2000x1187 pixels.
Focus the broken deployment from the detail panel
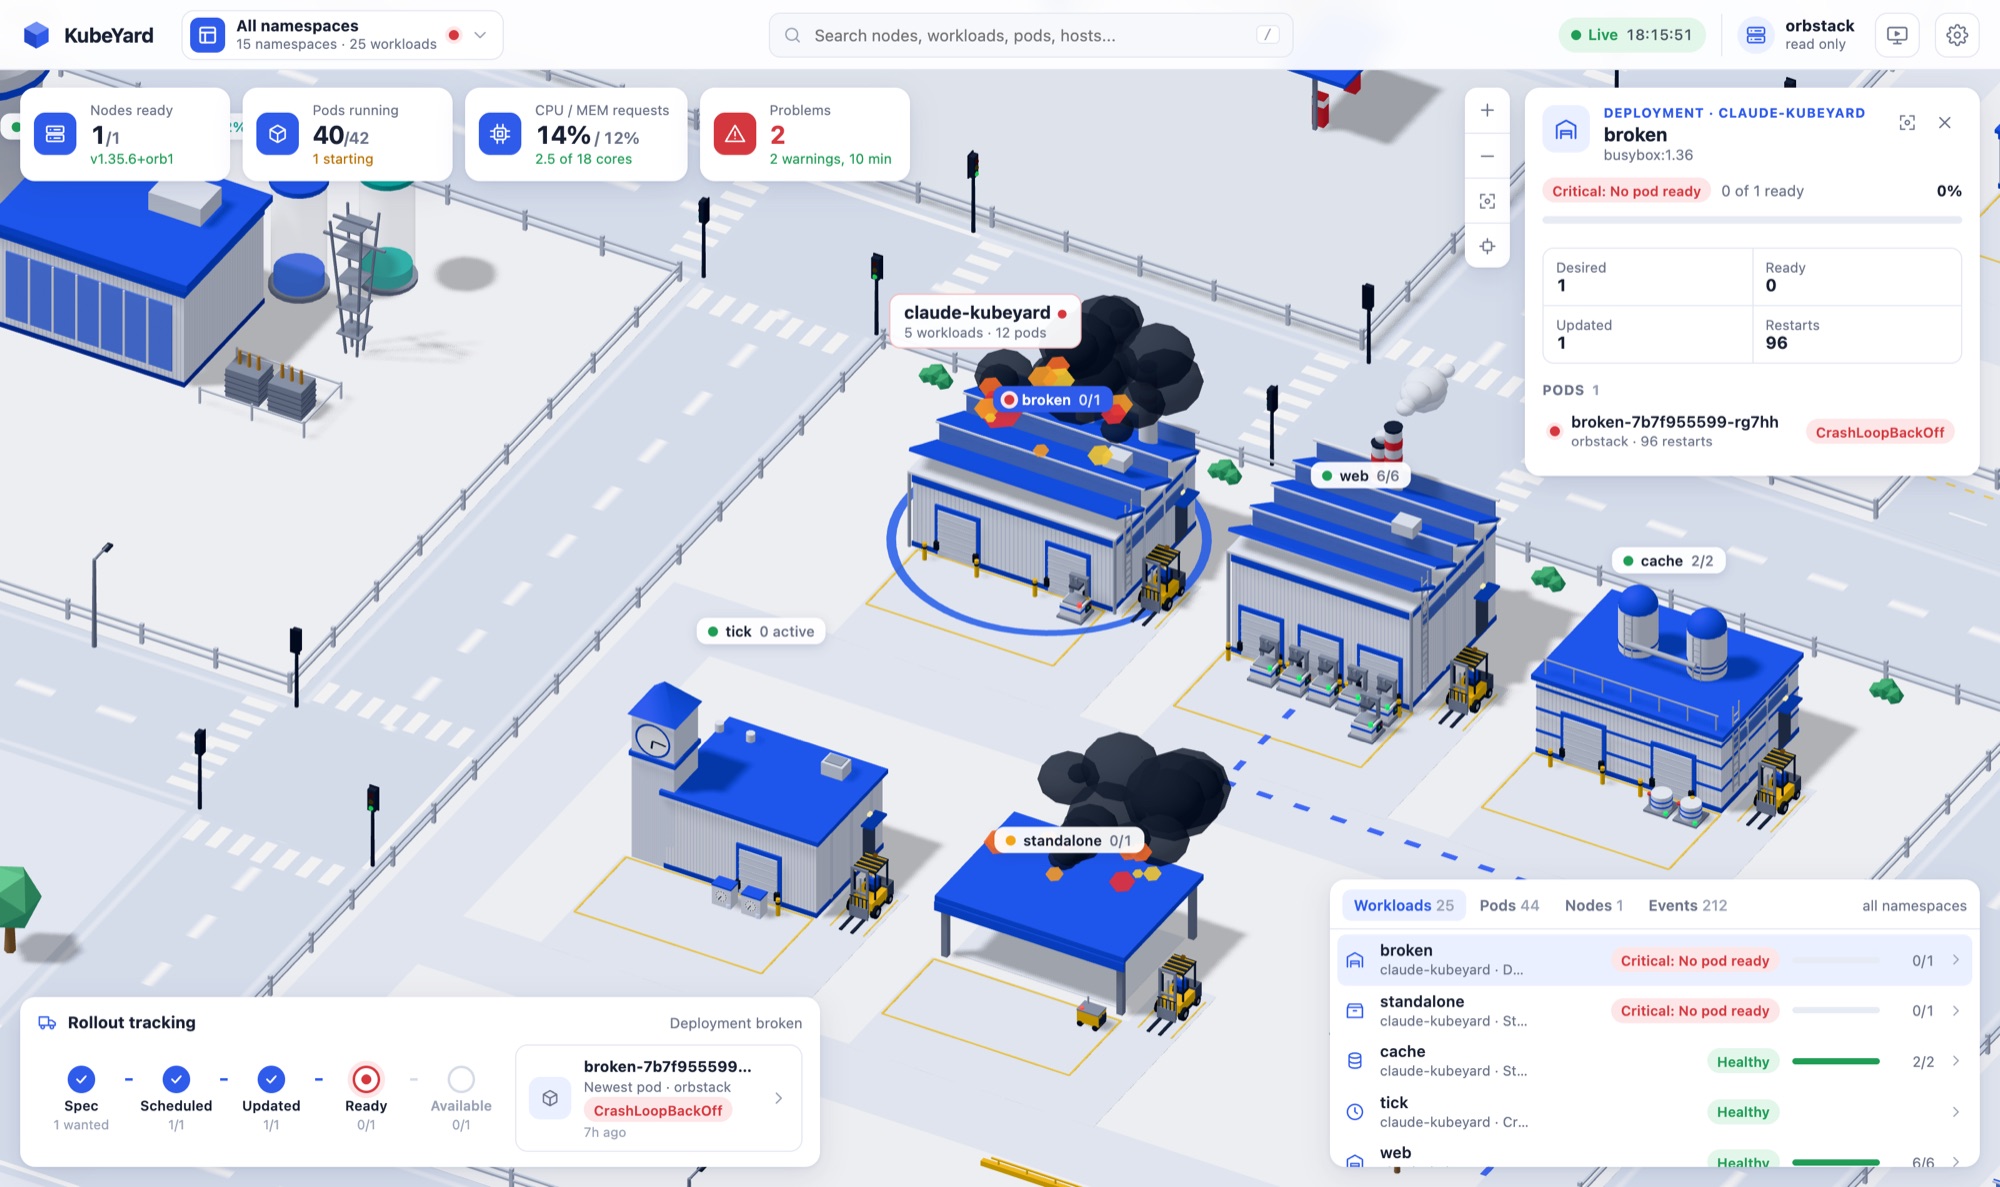point(1907,122)
